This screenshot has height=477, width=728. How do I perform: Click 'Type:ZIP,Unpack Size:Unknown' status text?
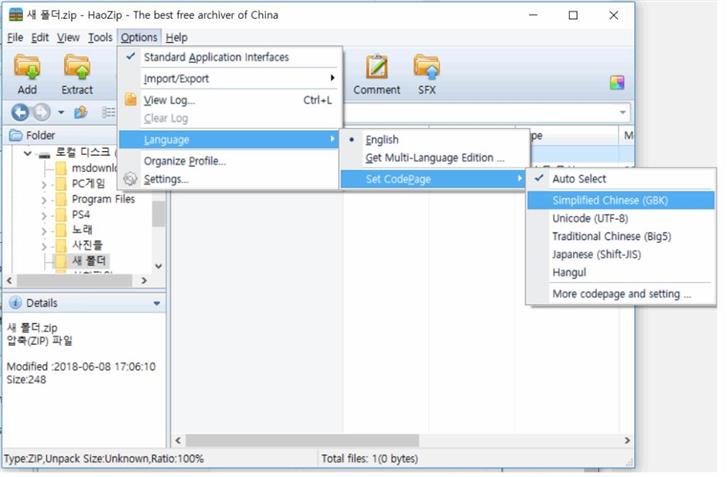[77, 459]
